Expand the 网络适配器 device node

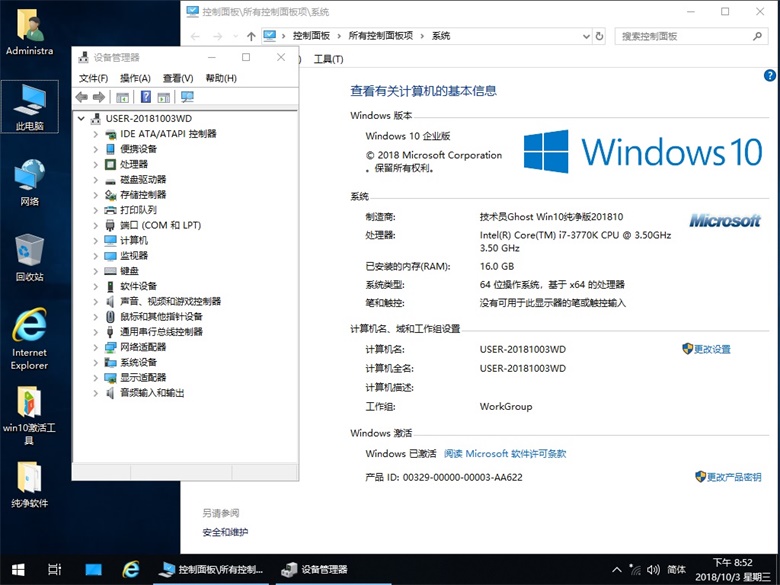[x=96, y=347]
